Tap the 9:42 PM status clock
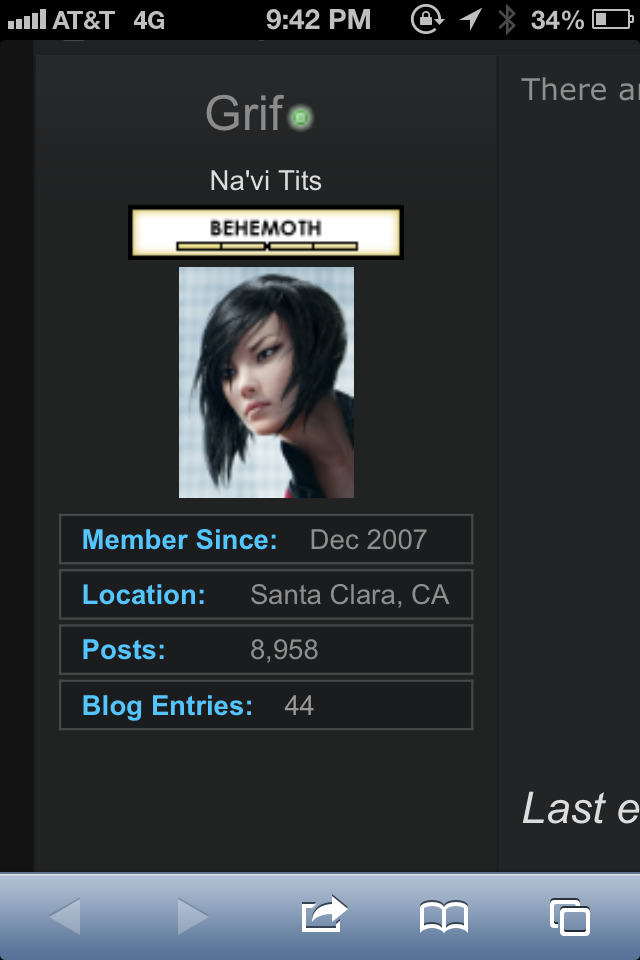 tap(318, 20)
